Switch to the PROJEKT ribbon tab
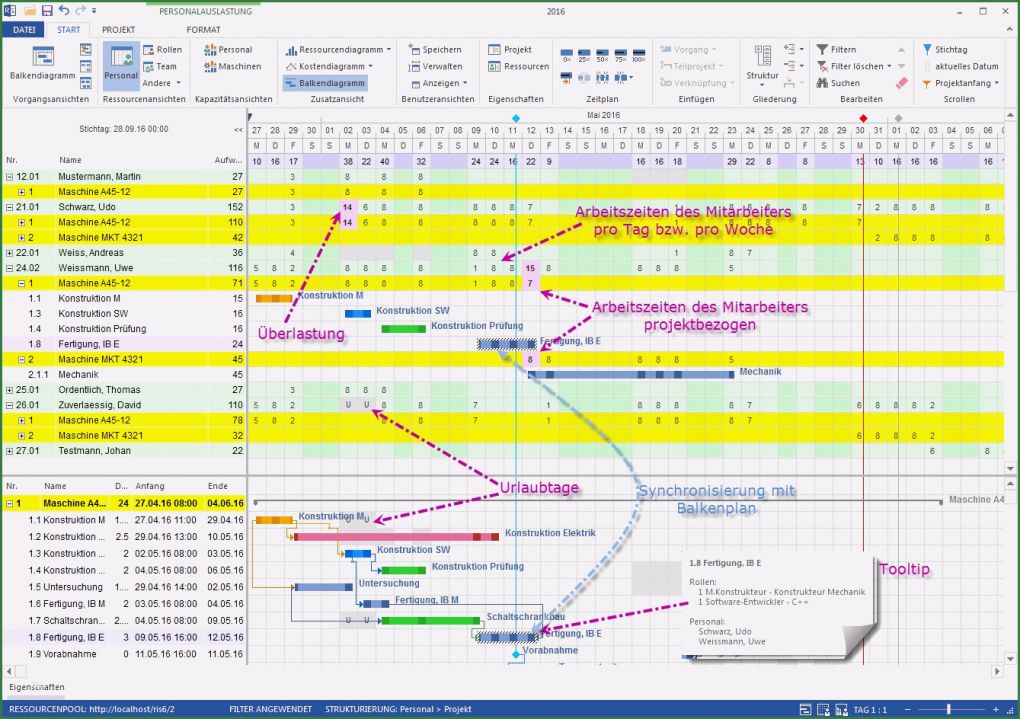This screenshot has width=1020, height=719. click(118, 29)
